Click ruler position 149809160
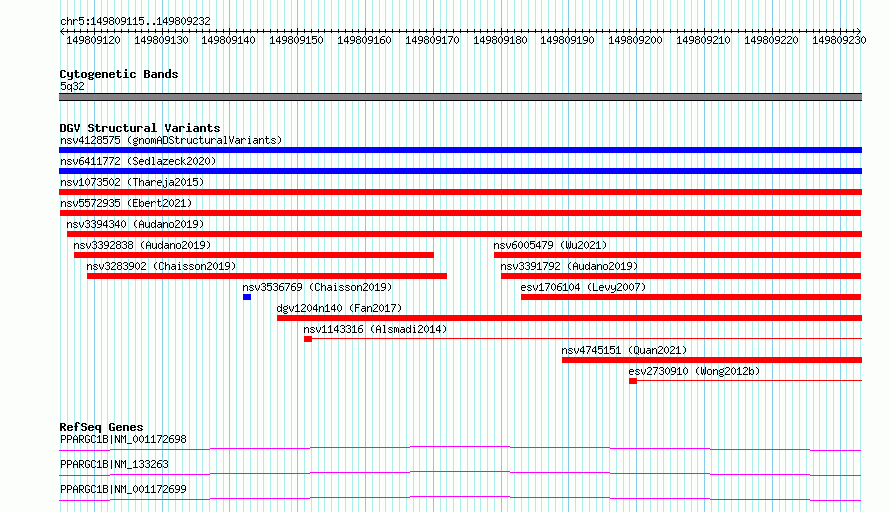This screenshot has height=512, width=890. [x=364, y=40]
